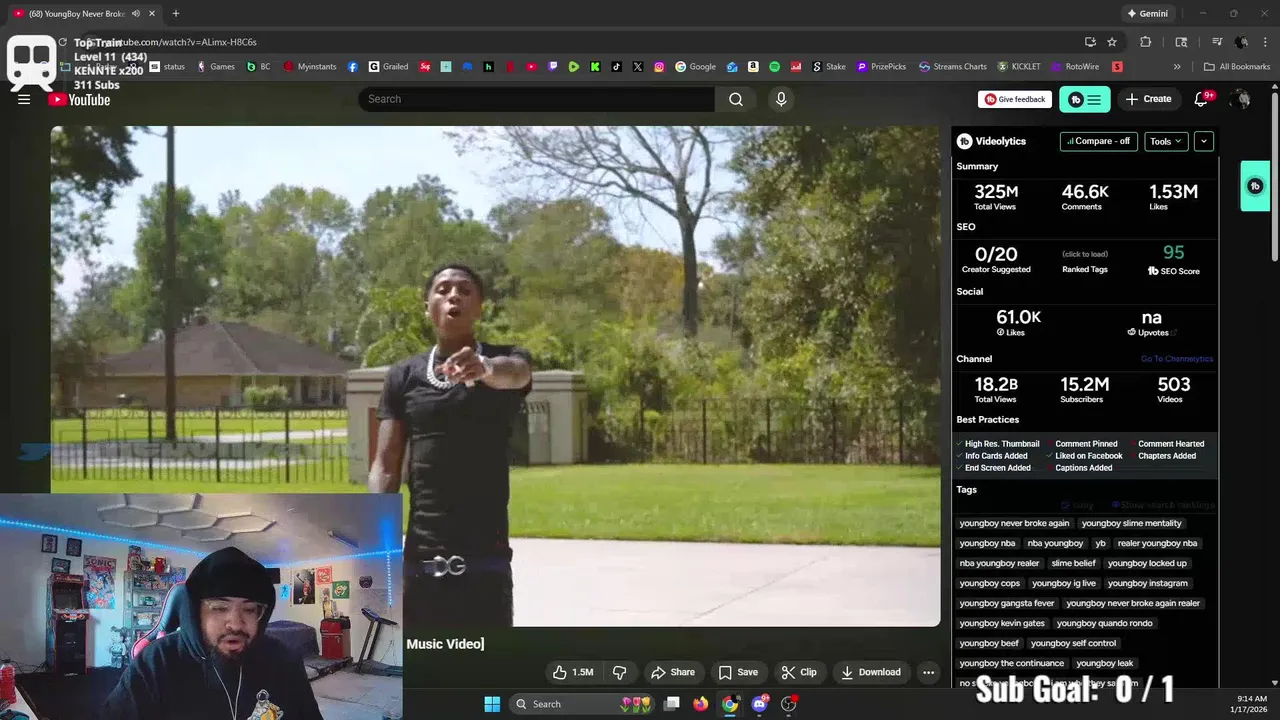Screen dimensions: 1280x720
Task: Mute the tab audio speaker icon
Action: coord(136,14)
